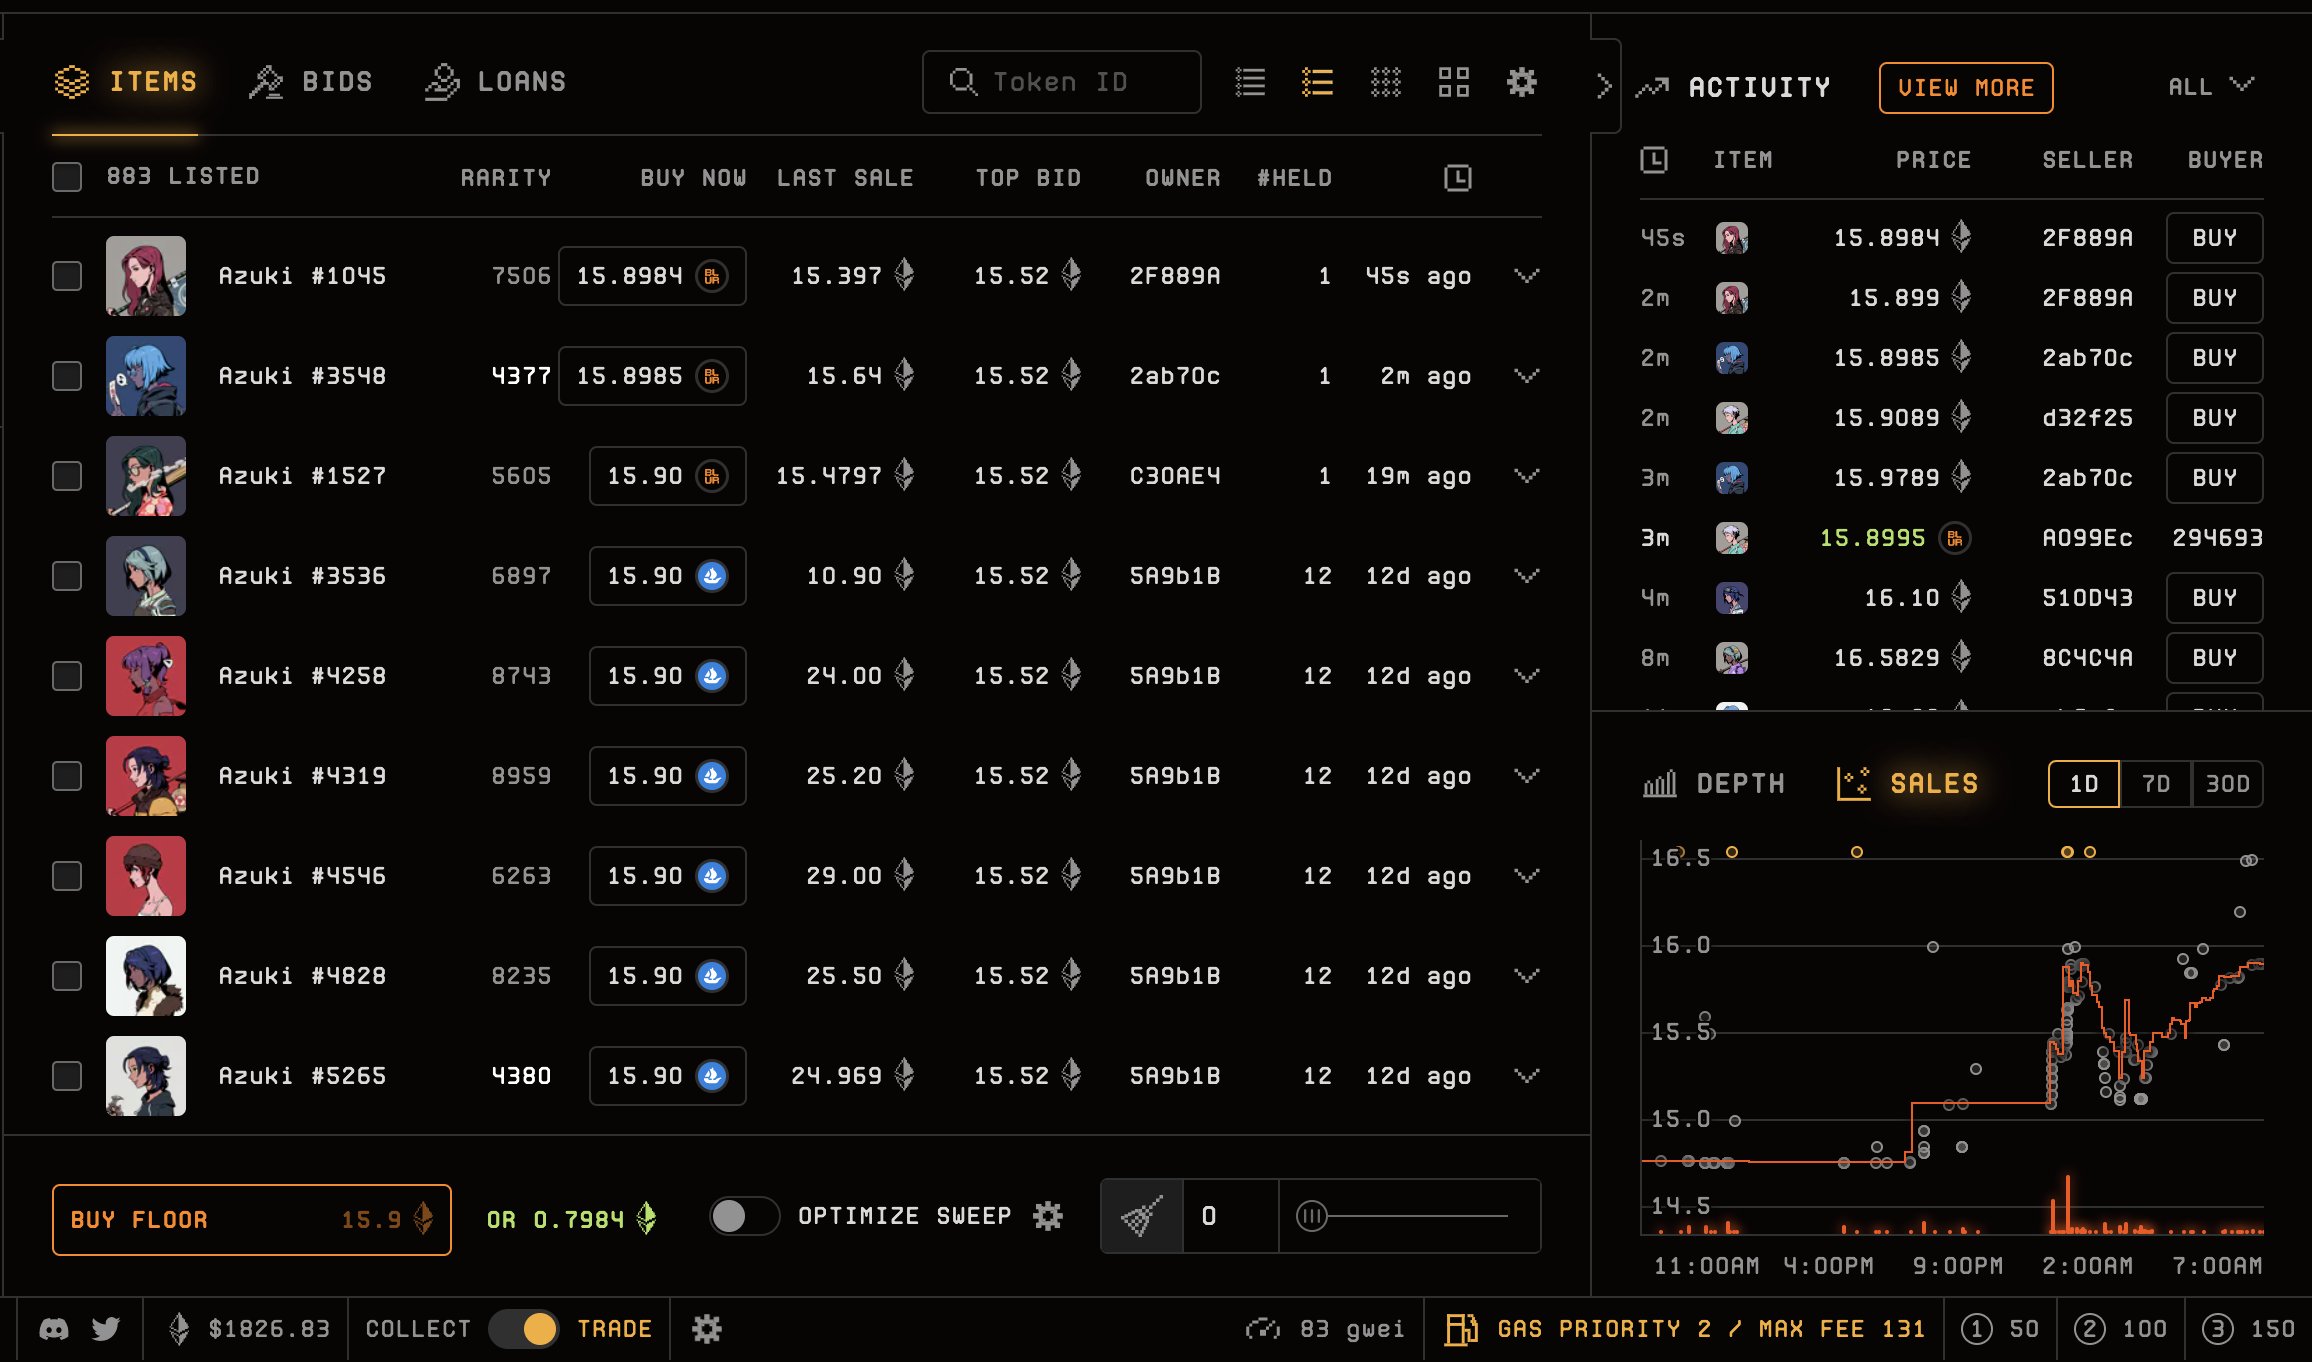Select checkbox for Azuki #3536
The height and width of the screenshot is (1362, 2312).
click(x=67, y=576)
